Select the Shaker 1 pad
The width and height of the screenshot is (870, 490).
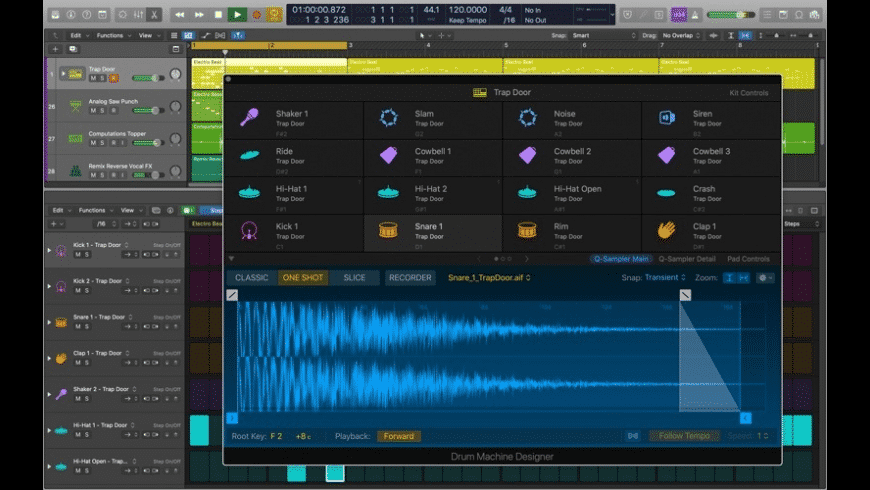tap(294, 120)
